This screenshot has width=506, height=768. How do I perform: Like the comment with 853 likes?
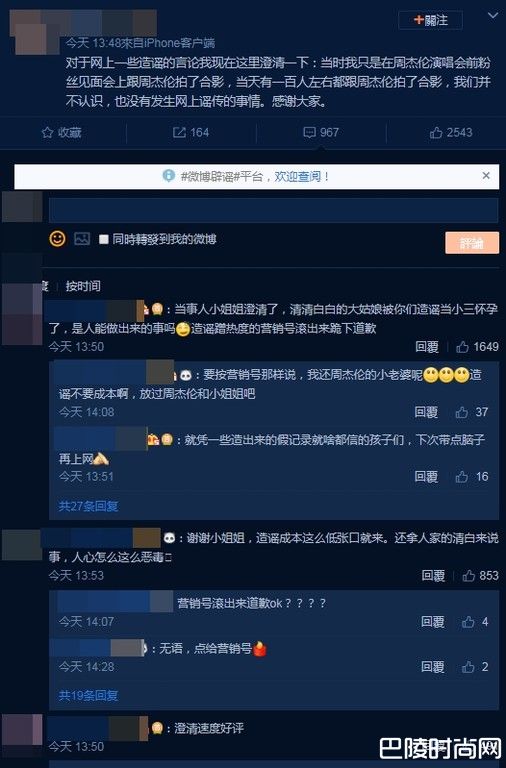(x=469, y=576)
